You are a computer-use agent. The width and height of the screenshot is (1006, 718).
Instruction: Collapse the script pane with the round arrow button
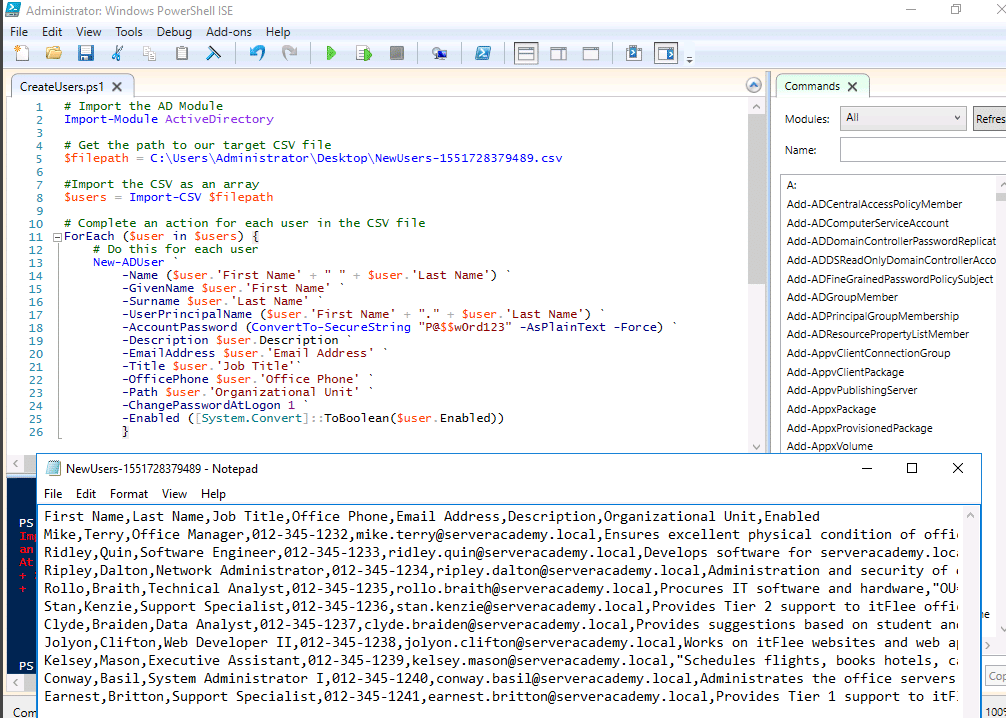tap(754, 86)
